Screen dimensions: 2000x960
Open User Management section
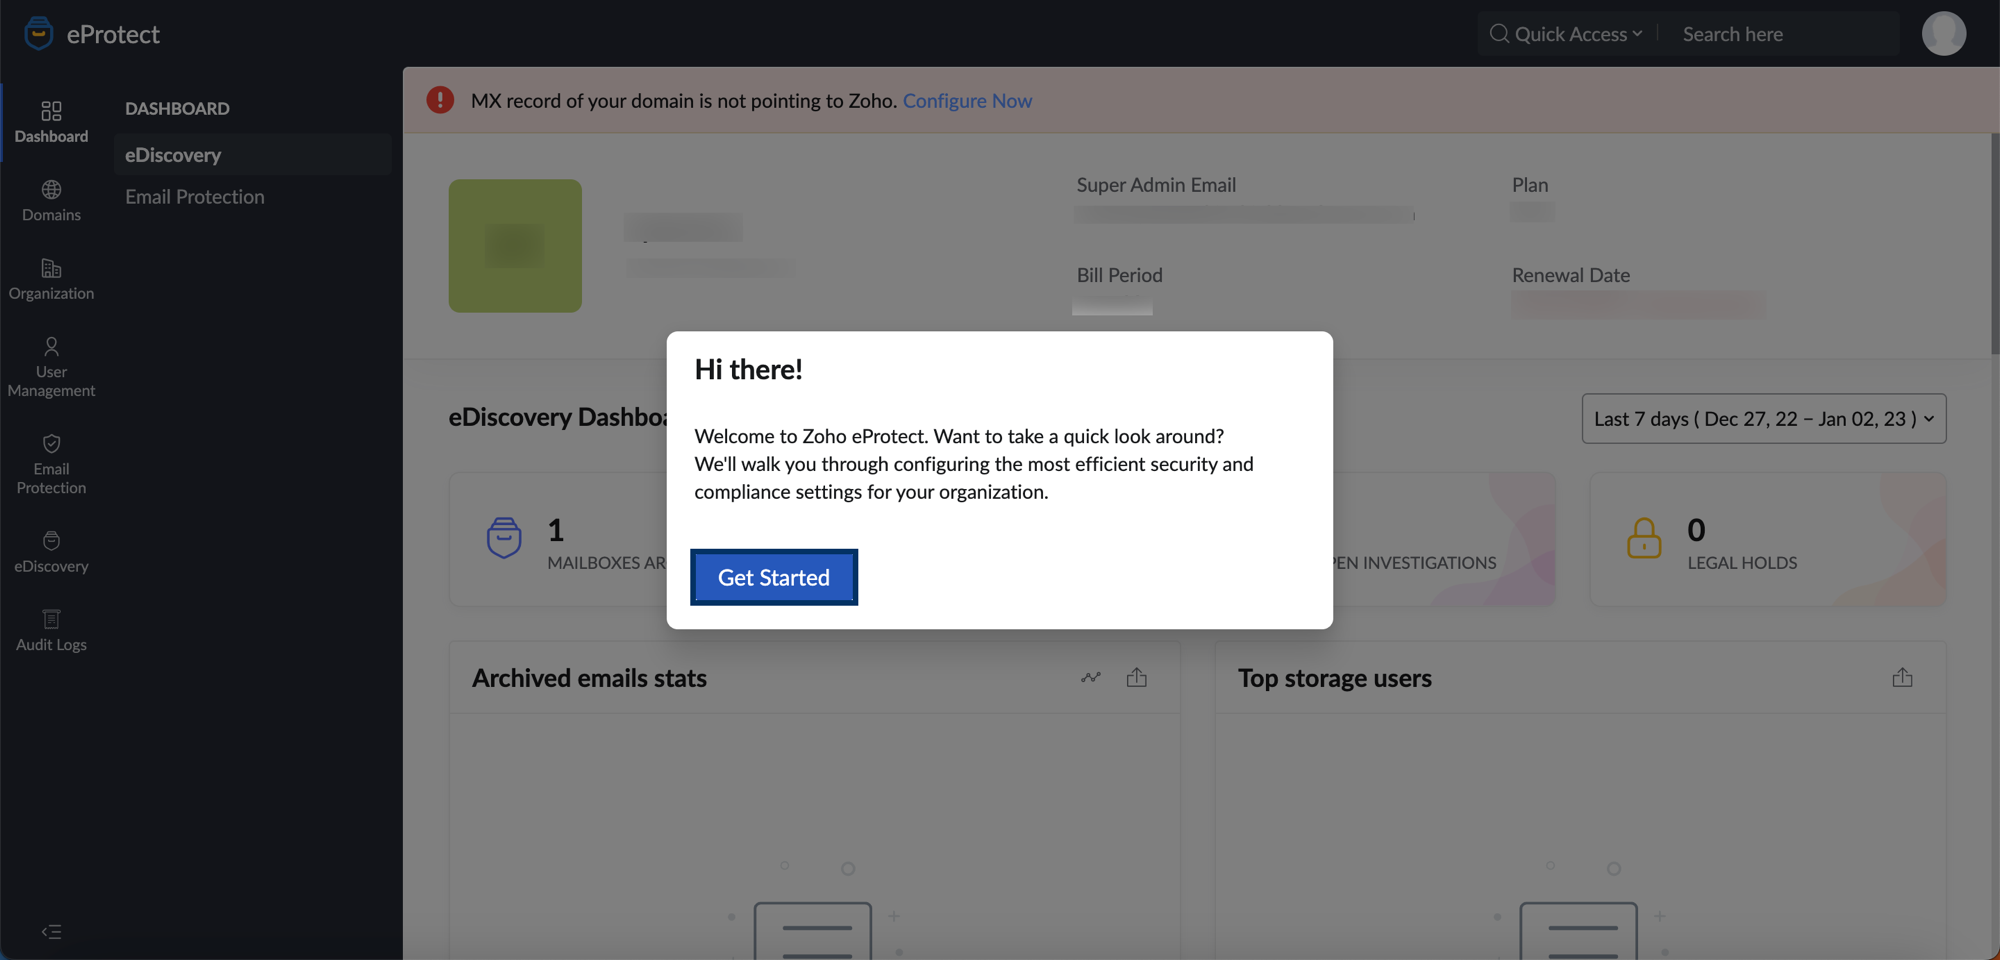click(x=51, y=367)
